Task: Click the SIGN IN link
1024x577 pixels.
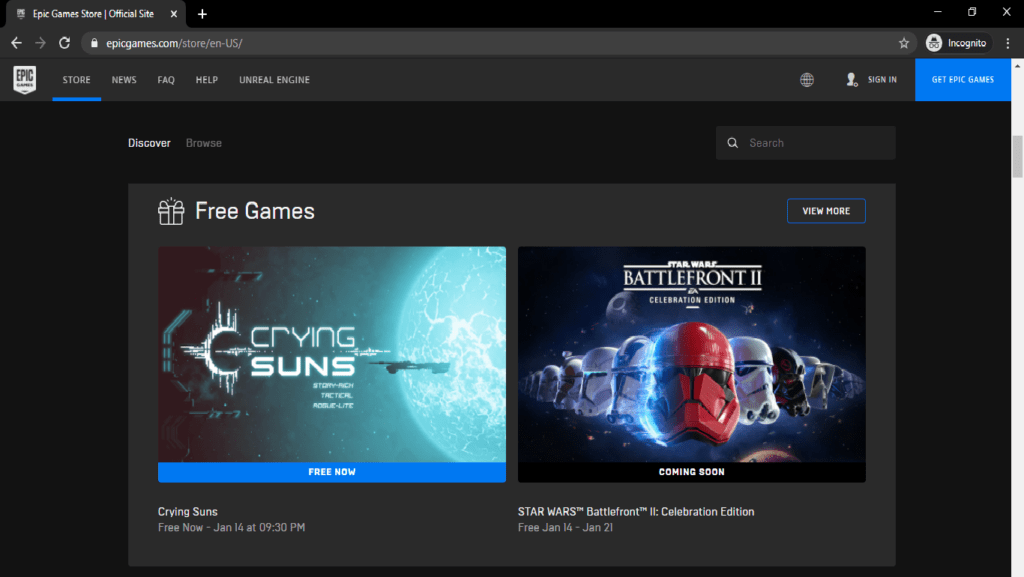Action: click(x=882, y=80)
